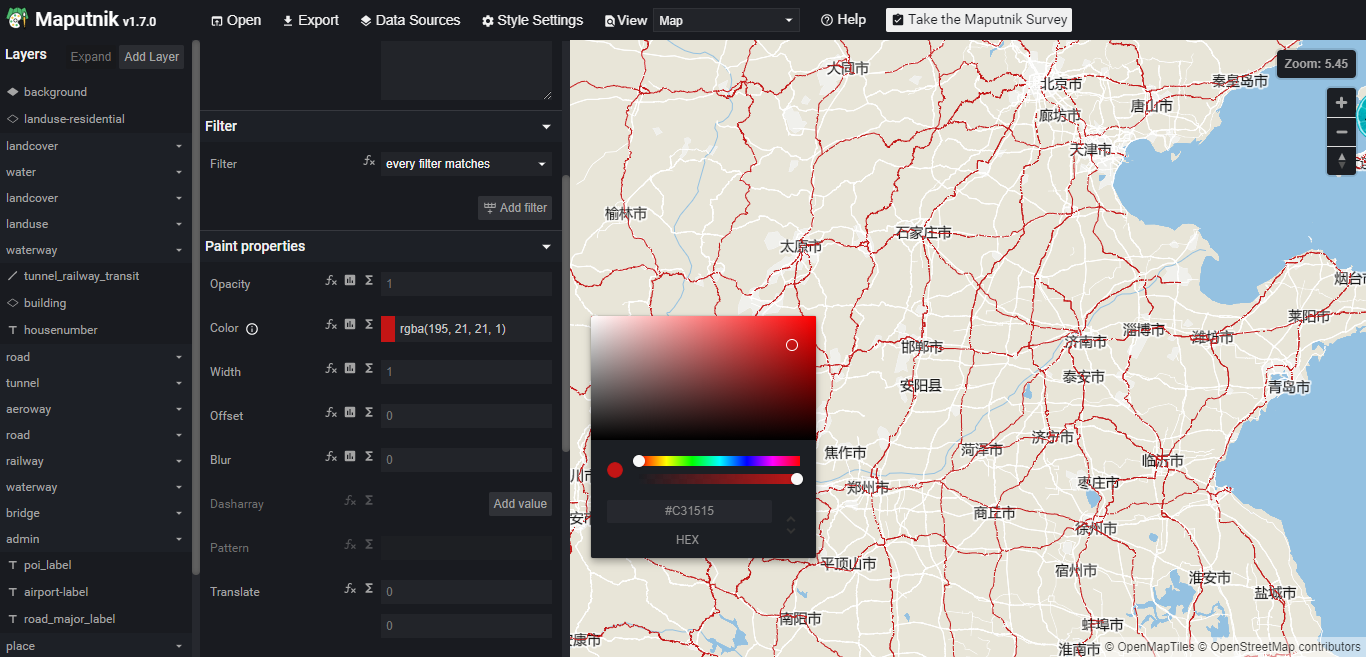Open the View mode dropdown showing Map

[725, 19]
